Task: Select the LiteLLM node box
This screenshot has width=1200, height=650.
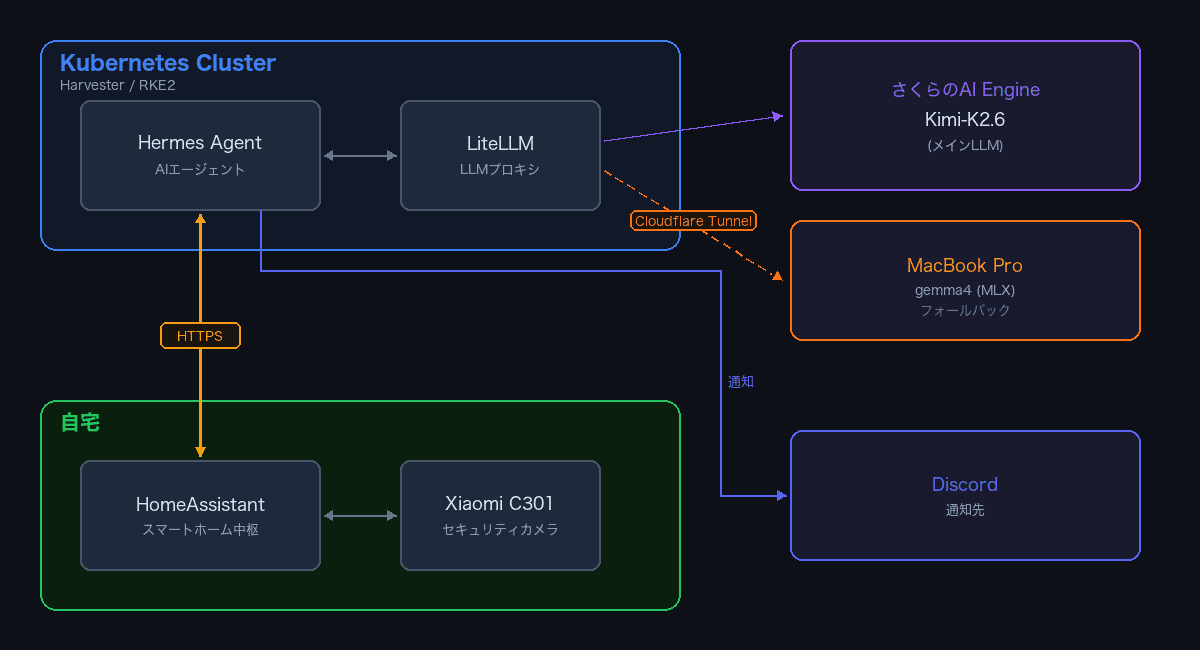Action: pyautogui.click(x=500, y=155)
